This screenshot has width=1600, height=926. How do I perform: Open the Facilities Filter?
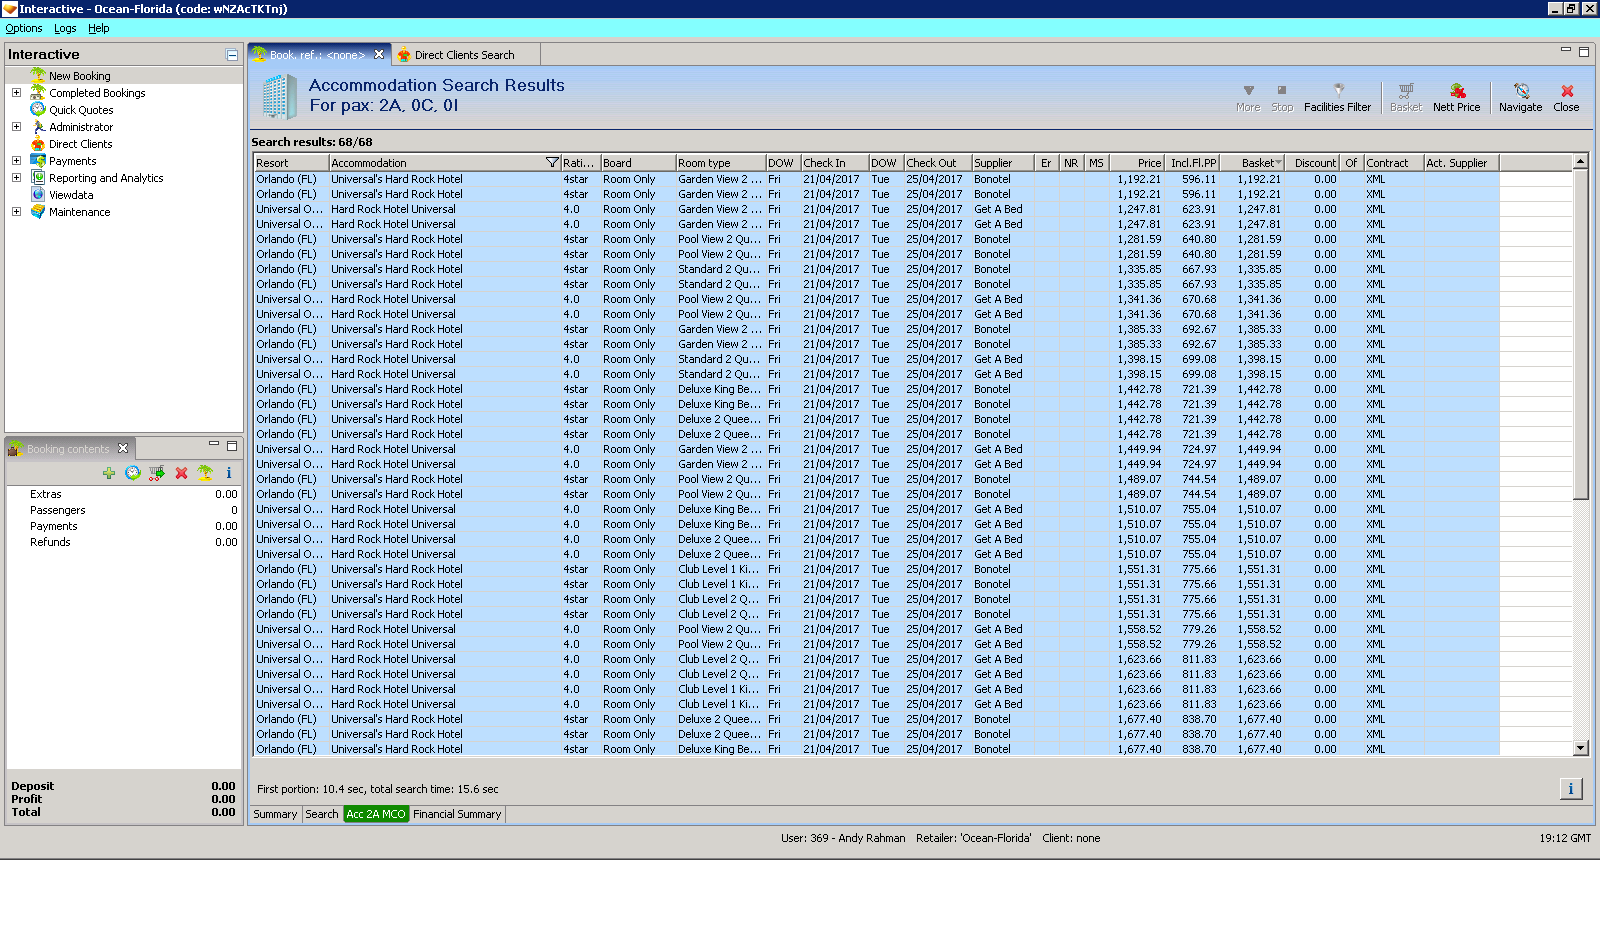coord(1338,97)
